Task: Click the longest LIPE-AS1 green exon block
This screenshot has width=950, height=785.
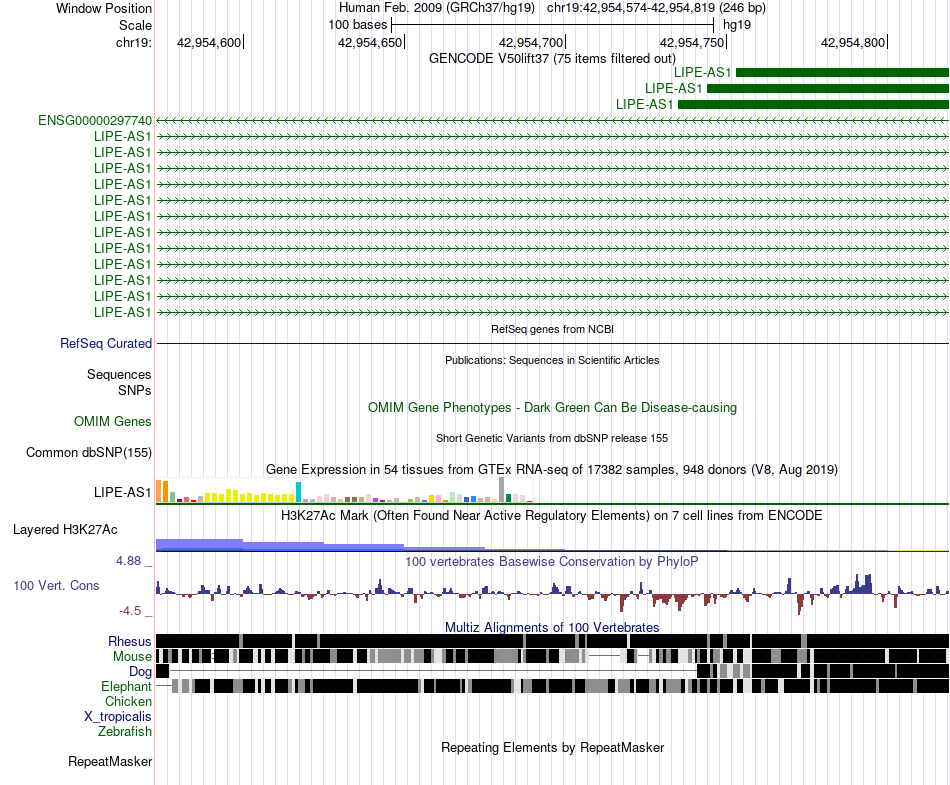Action: [x=814, y=105]
